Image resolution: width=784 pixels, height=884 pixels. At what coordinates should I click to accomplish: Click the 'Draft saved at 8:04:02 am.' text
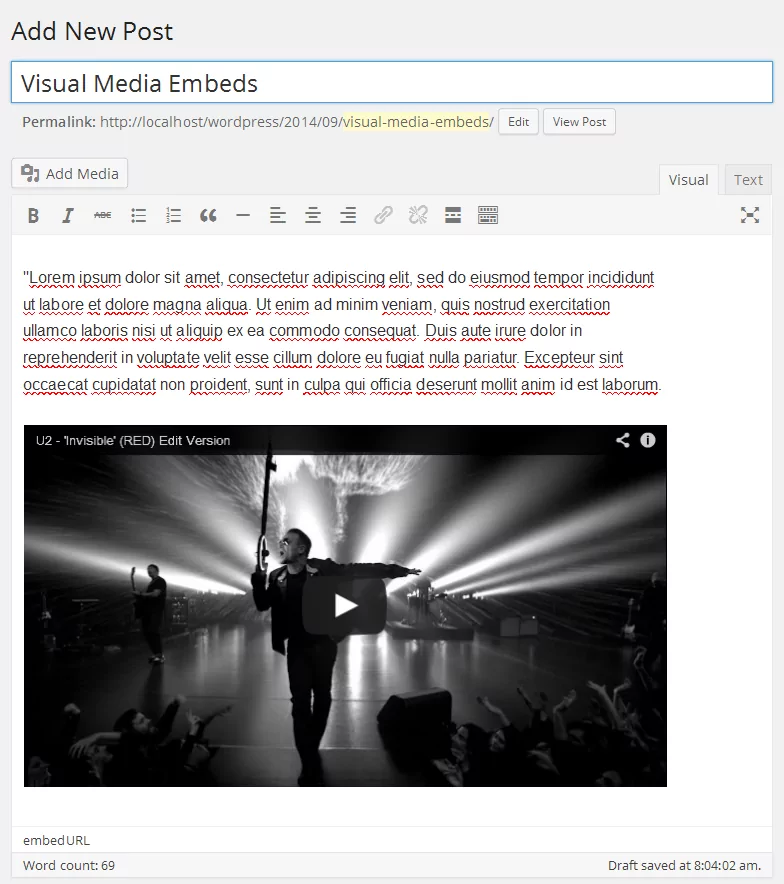[x=684, y=865]
